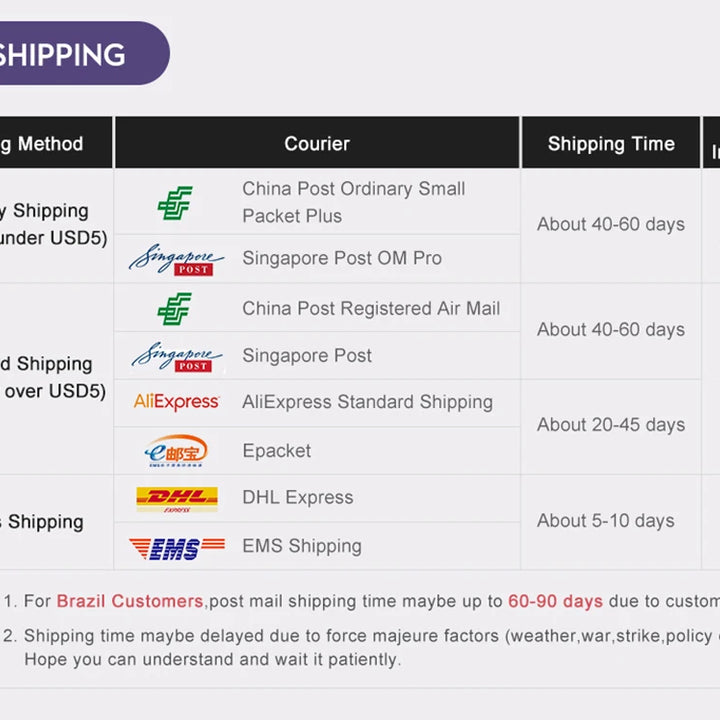Click the About 5-10 days cell
This screenshot has height=720, width=720.
(605, 521)
